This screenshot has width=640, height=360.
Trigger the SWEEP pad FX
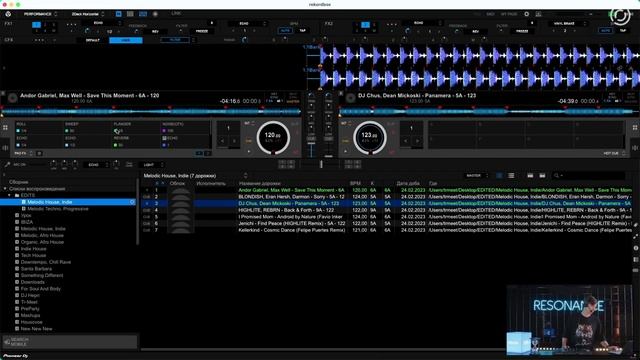(87, 128)
